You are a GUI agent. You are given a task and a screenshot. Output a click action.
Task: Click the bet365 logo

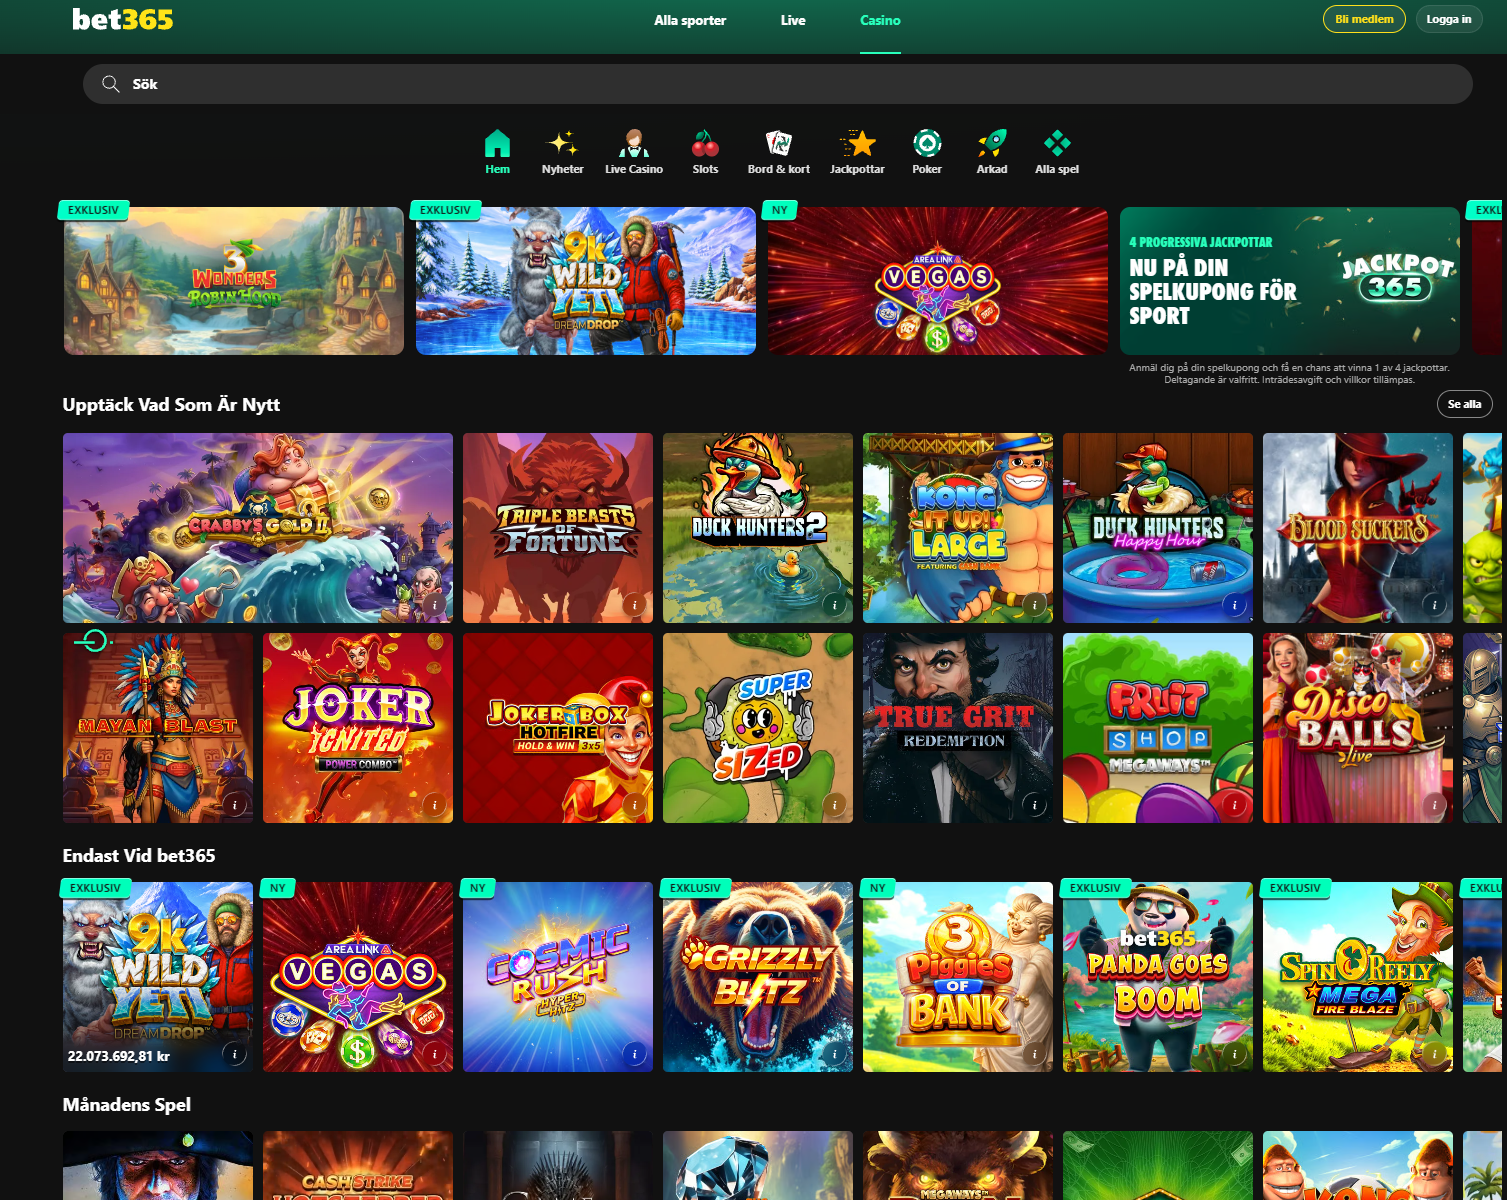pos(123,20)
